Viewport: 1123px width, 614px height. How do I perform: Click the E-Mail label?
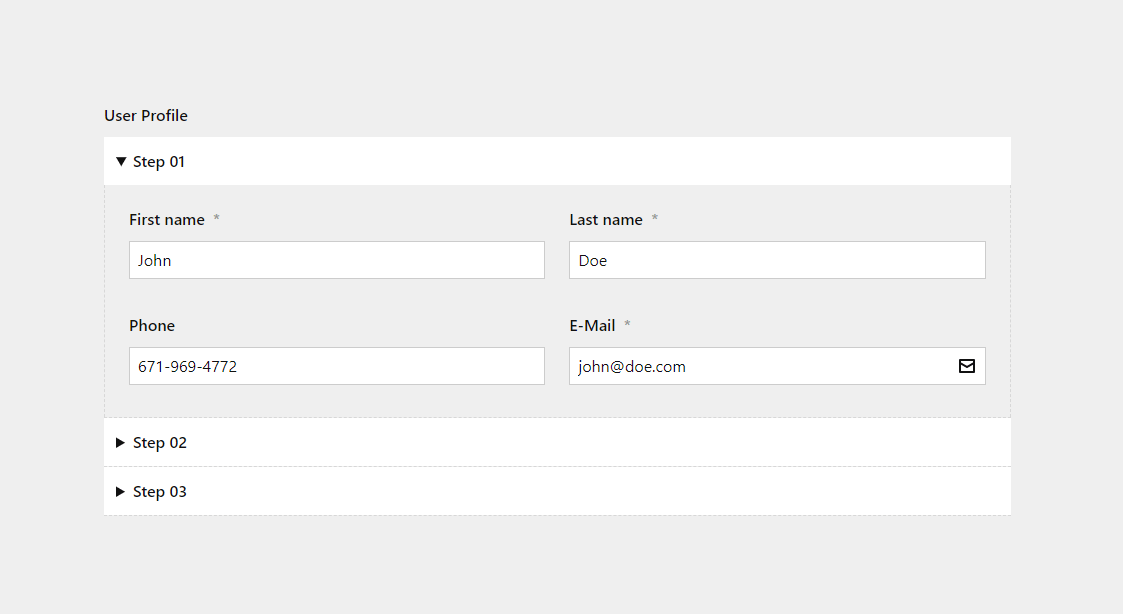591,325
